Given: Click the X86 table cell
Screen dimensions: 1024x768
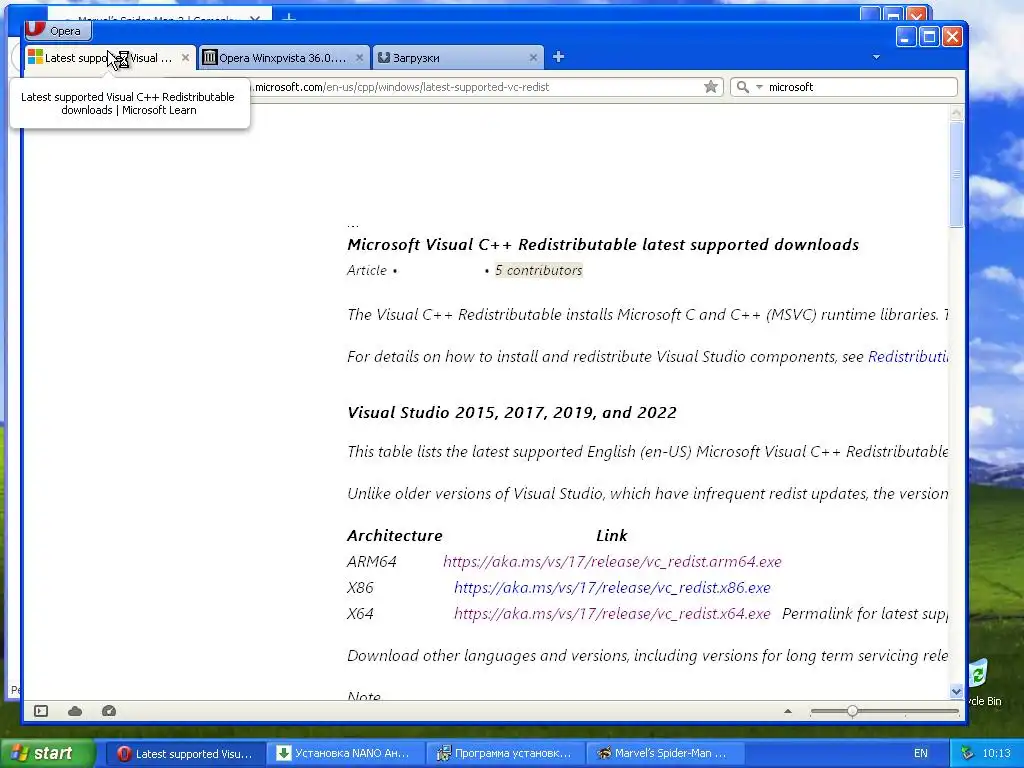Looking at the screenshot, I should pyautogui.click(x=360, y=588).
